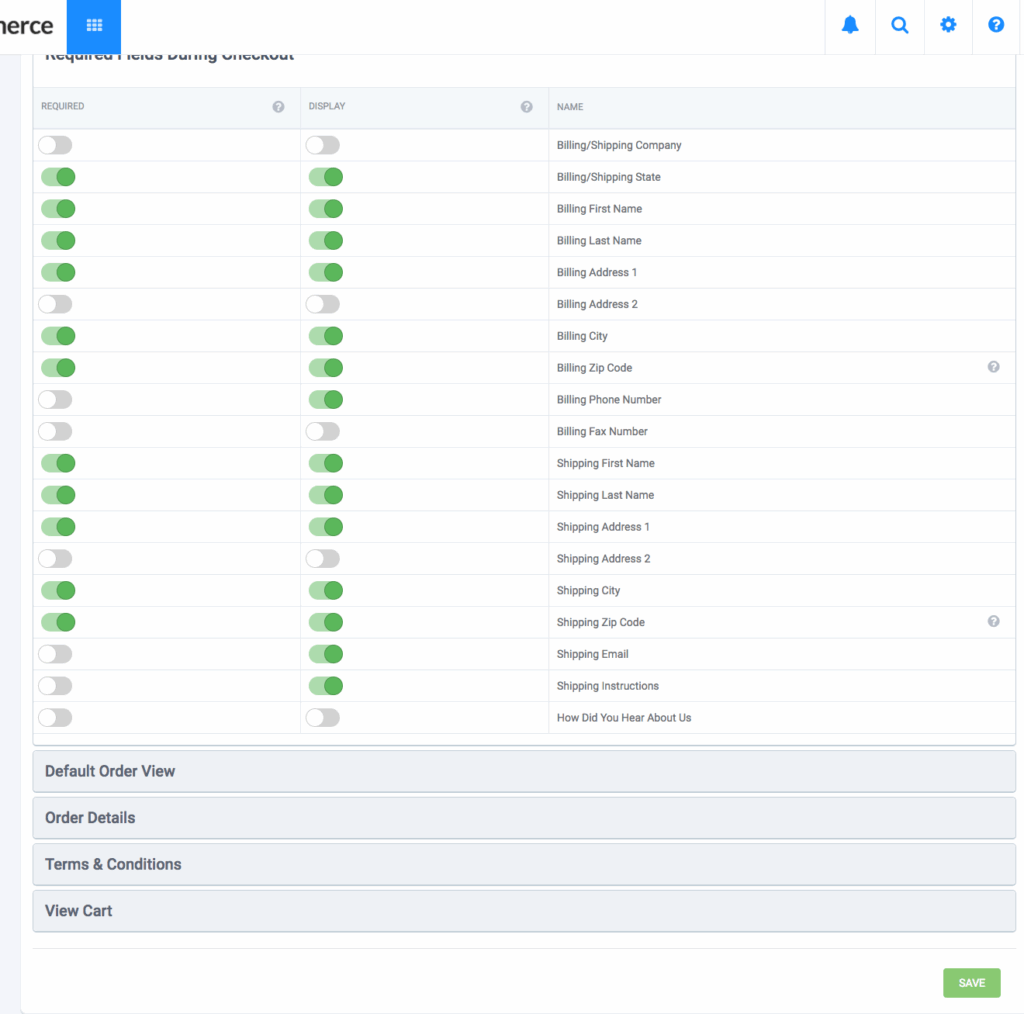Disable Required toggle for Billing City
This screenshot has height=1014, width=1024.
(x=58, y=336)
